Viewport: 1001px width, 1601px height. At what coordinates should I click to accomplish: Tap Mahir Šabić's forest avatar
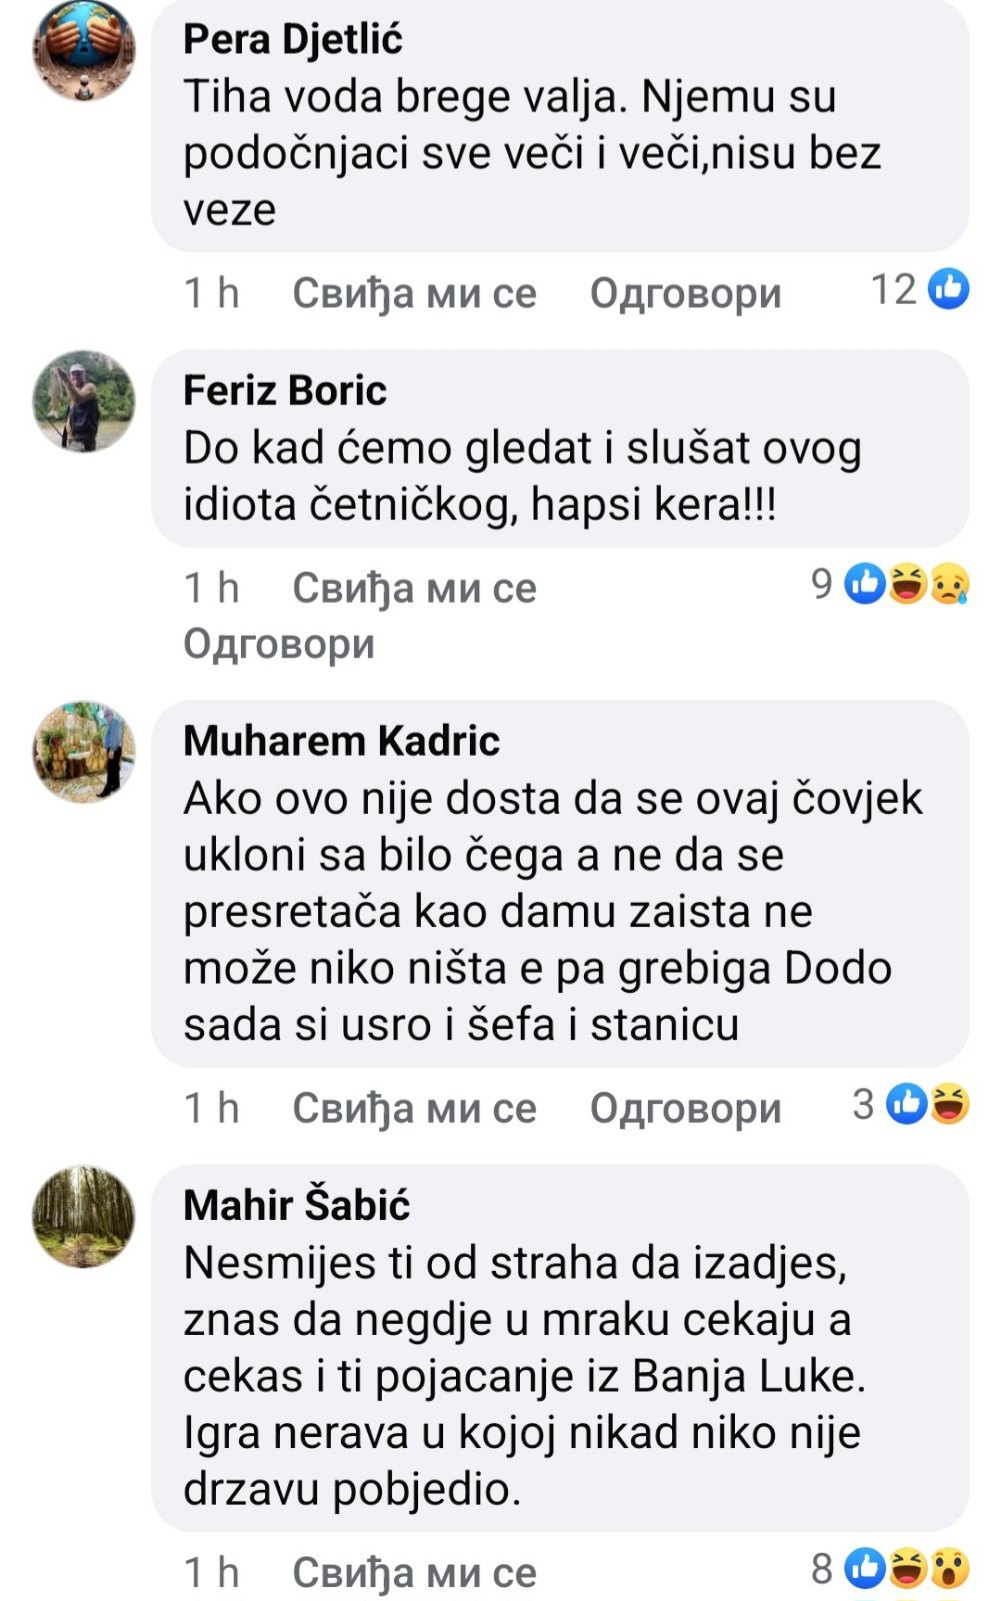[x=84, y=1216]
